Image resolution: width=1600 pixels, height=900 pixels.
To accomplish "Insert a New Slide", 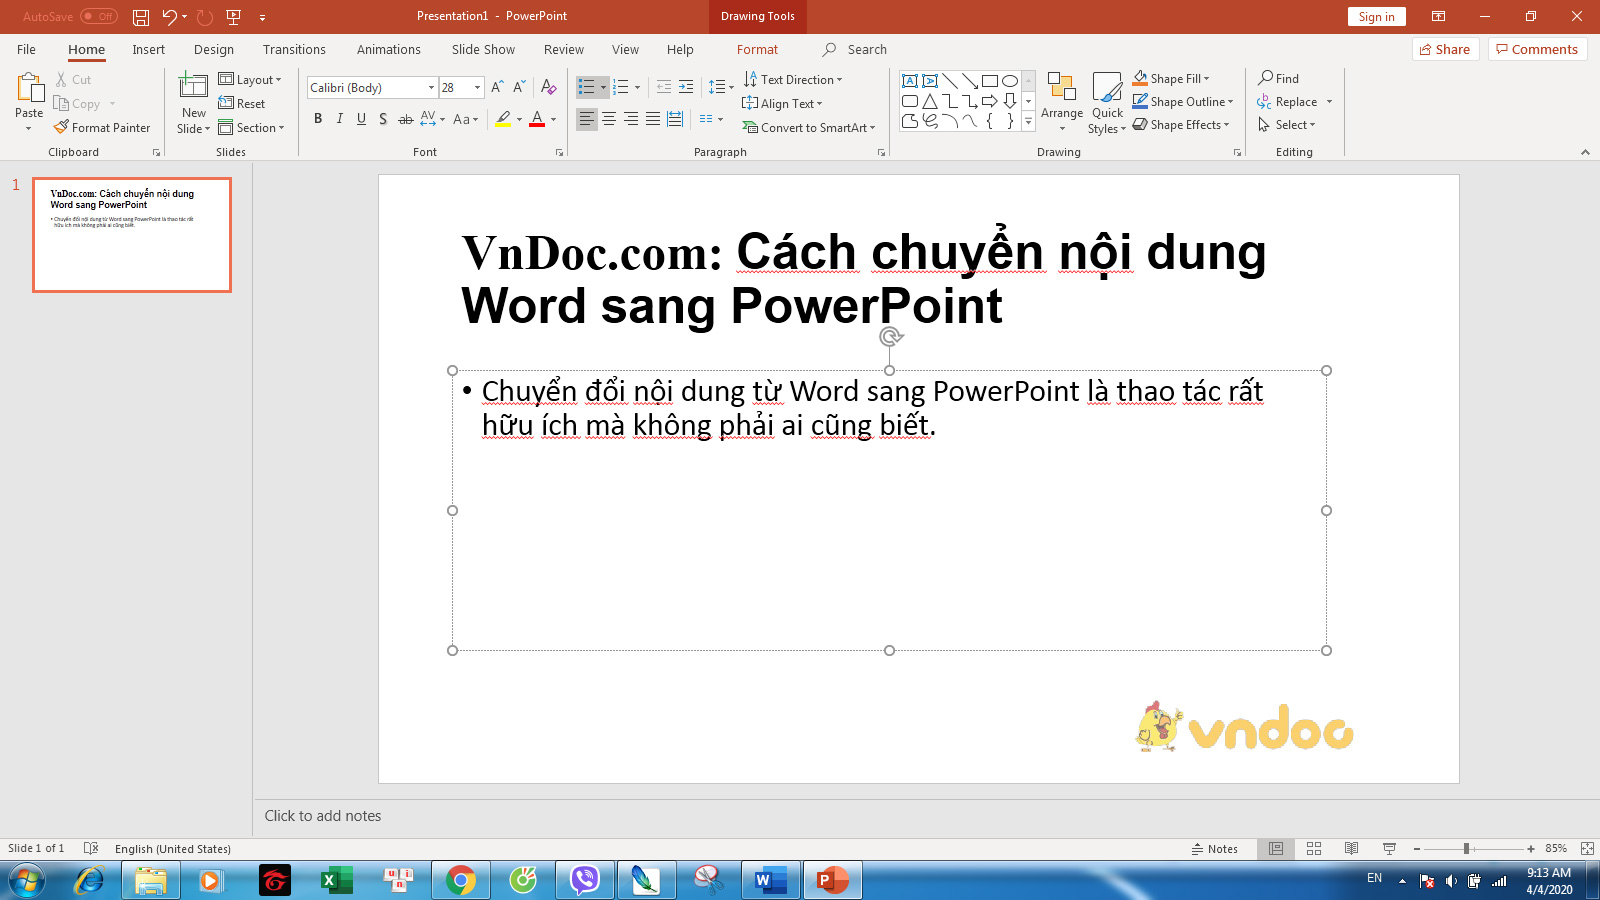I will [192, 100].
